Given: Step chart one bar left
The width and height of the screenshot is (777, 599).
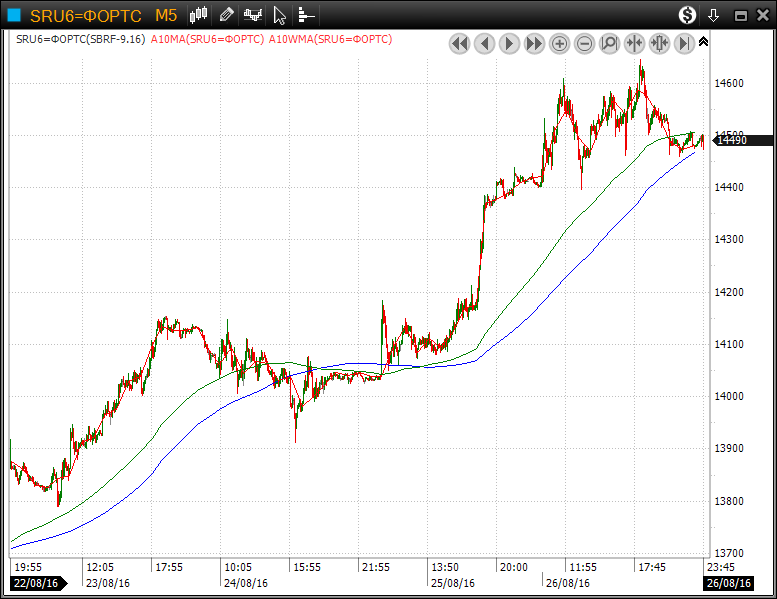Looking at the screenshot, I should tap(484, 43).
